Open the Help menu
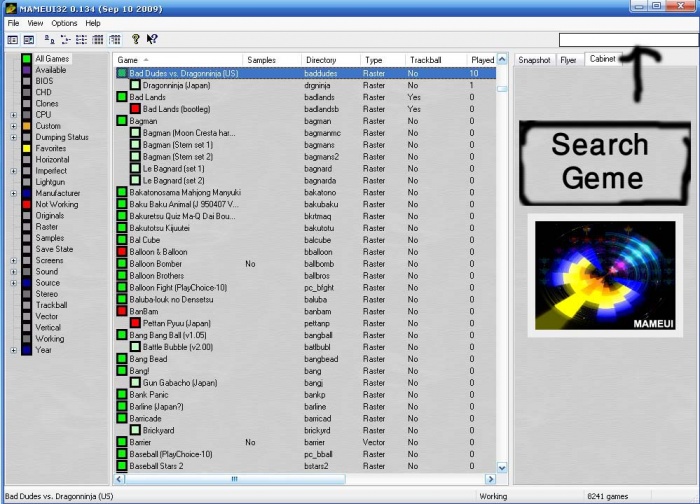This screenshot has width=700, height=504. 93,23
